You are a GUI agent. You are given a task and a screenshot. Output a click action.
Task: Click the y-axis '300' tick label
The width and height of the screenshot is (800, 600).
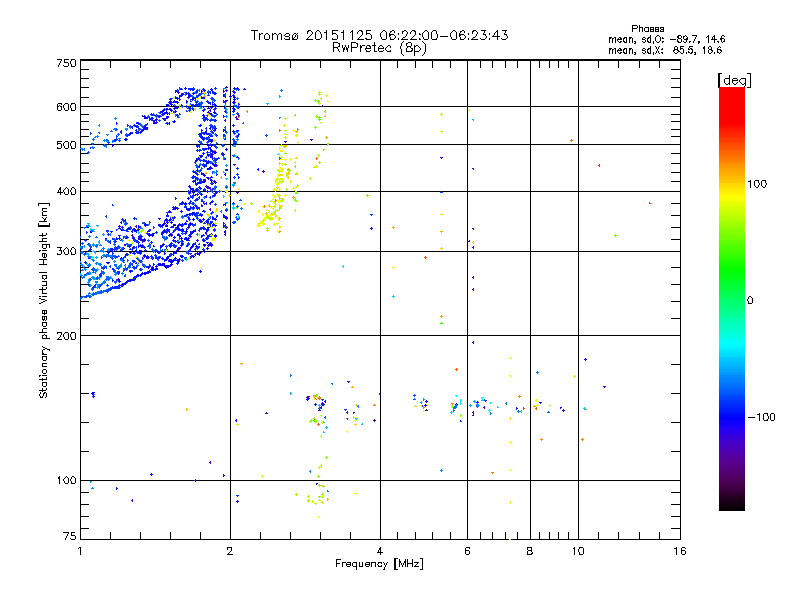66,252
